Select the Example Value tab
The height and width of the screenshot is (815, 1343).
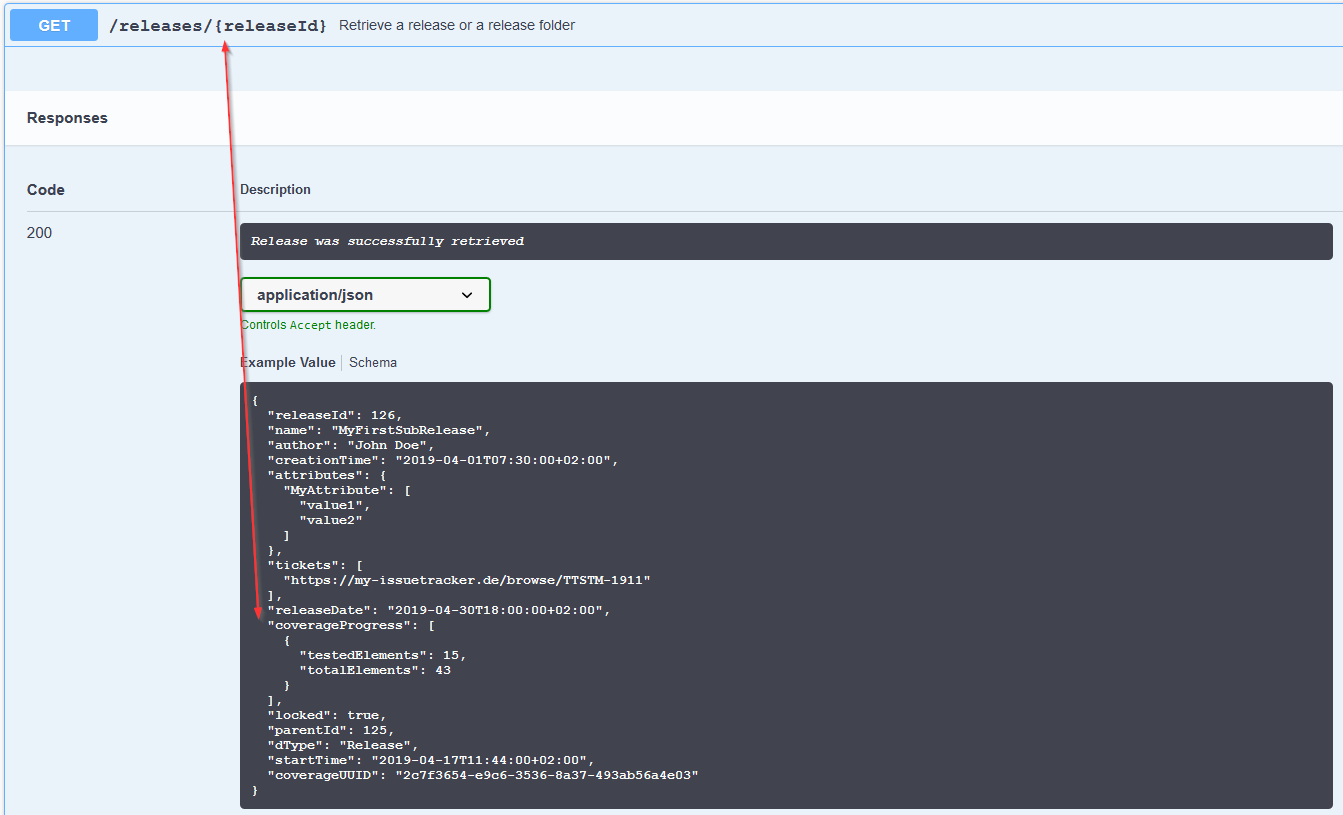coord(288,362)
